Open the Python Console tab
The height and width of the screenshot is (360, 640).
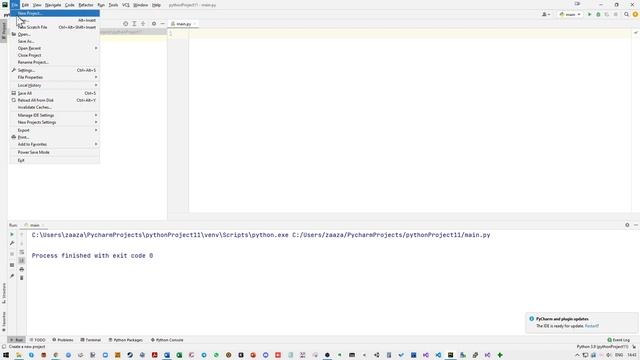[167, 340]
